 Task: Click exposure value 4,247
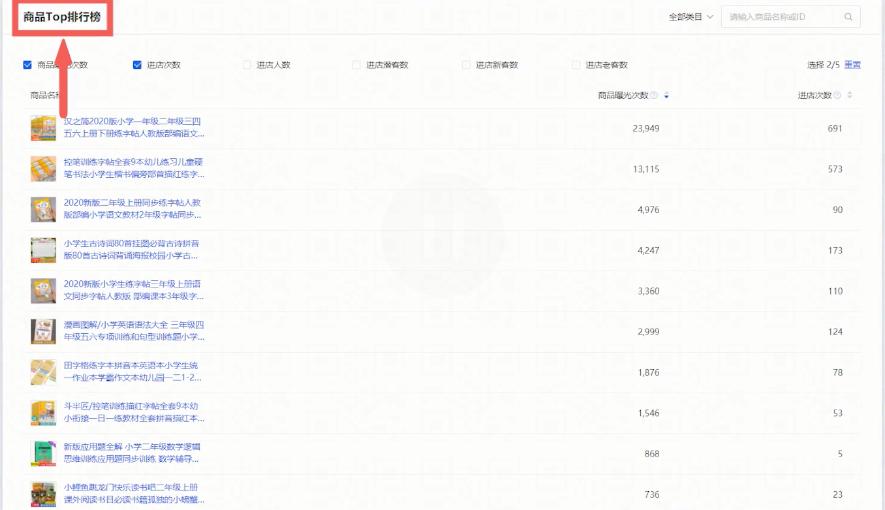(649, 250)
